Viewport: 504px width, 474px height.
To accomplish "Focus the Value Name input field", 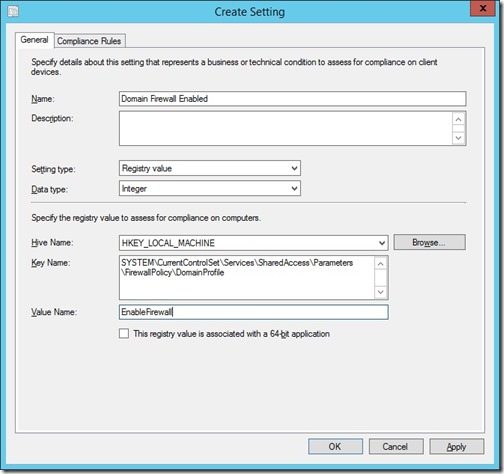I will 254,312.
